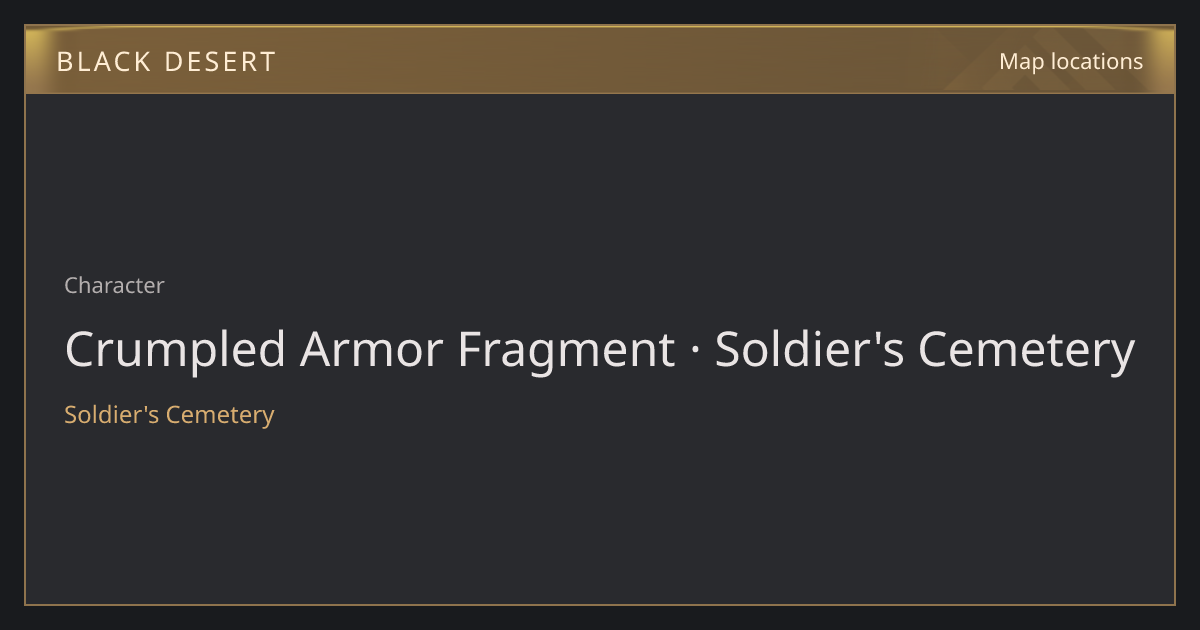This screenshot has height=630, width=1200.
Task: Click the word locations in the header
Action: [1097, 61]
